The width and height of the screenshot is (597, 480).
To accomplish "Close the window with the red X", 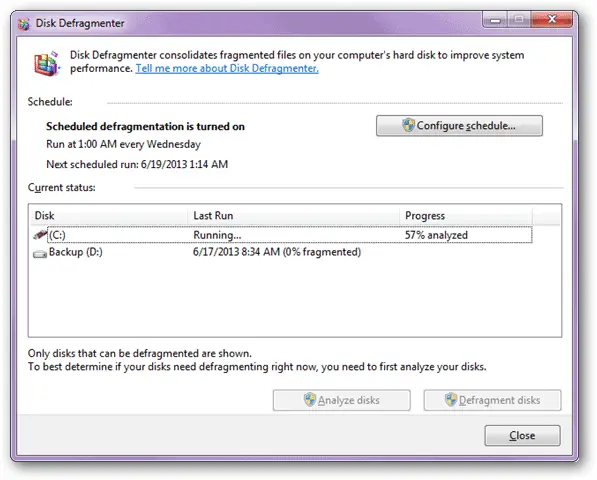I will [x=552, y=19].
